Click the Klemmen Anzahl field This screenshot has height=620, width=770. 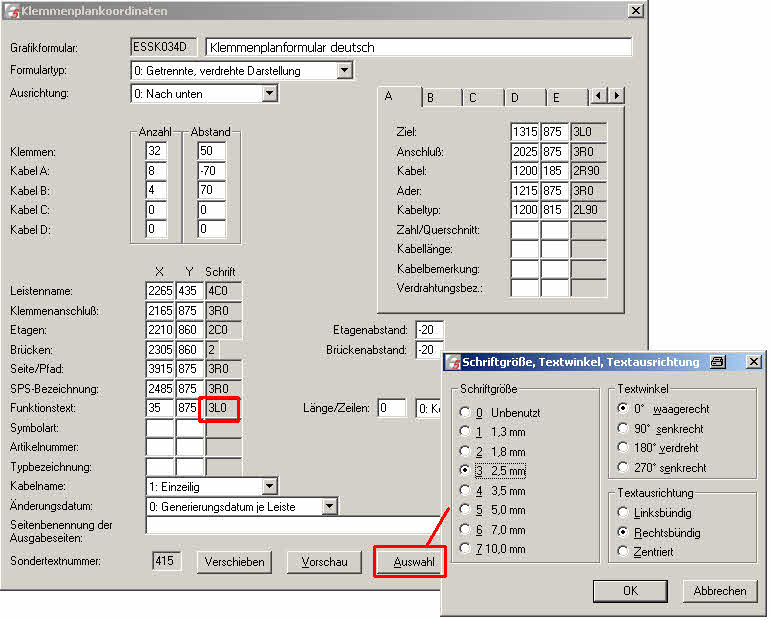(x=156, y=151)
